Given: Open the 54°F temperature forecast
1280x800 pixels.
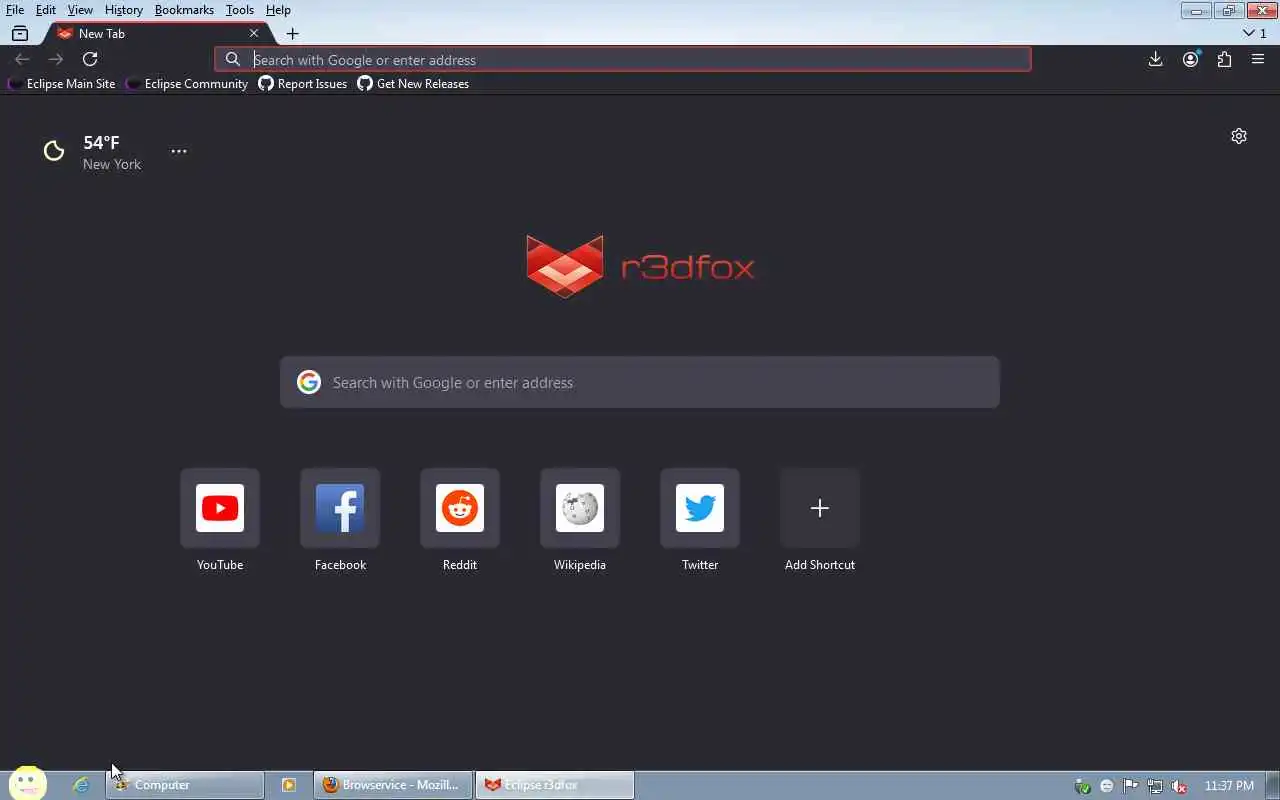Looking at the screenshot, I should coord(101,143).
